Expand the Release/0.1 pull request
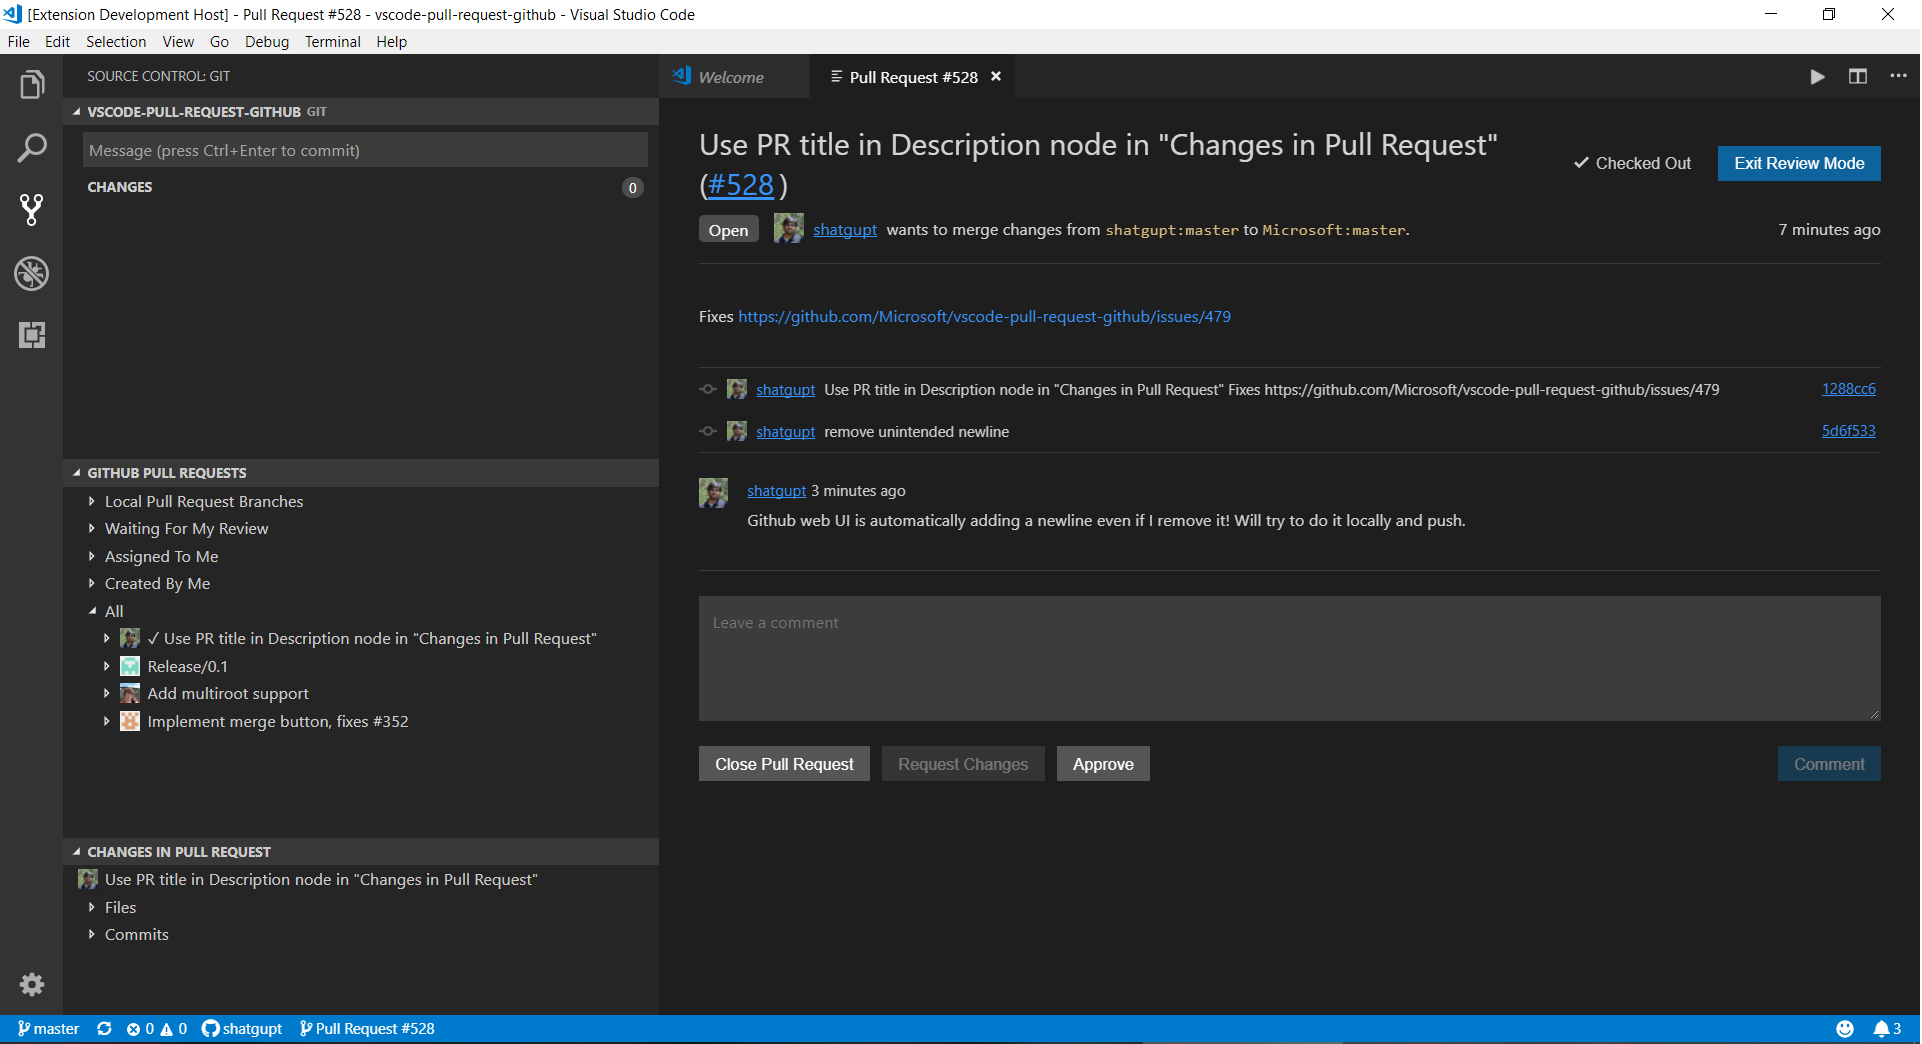The height and width of the screenshot is (1044, 1922). (107, 666)
